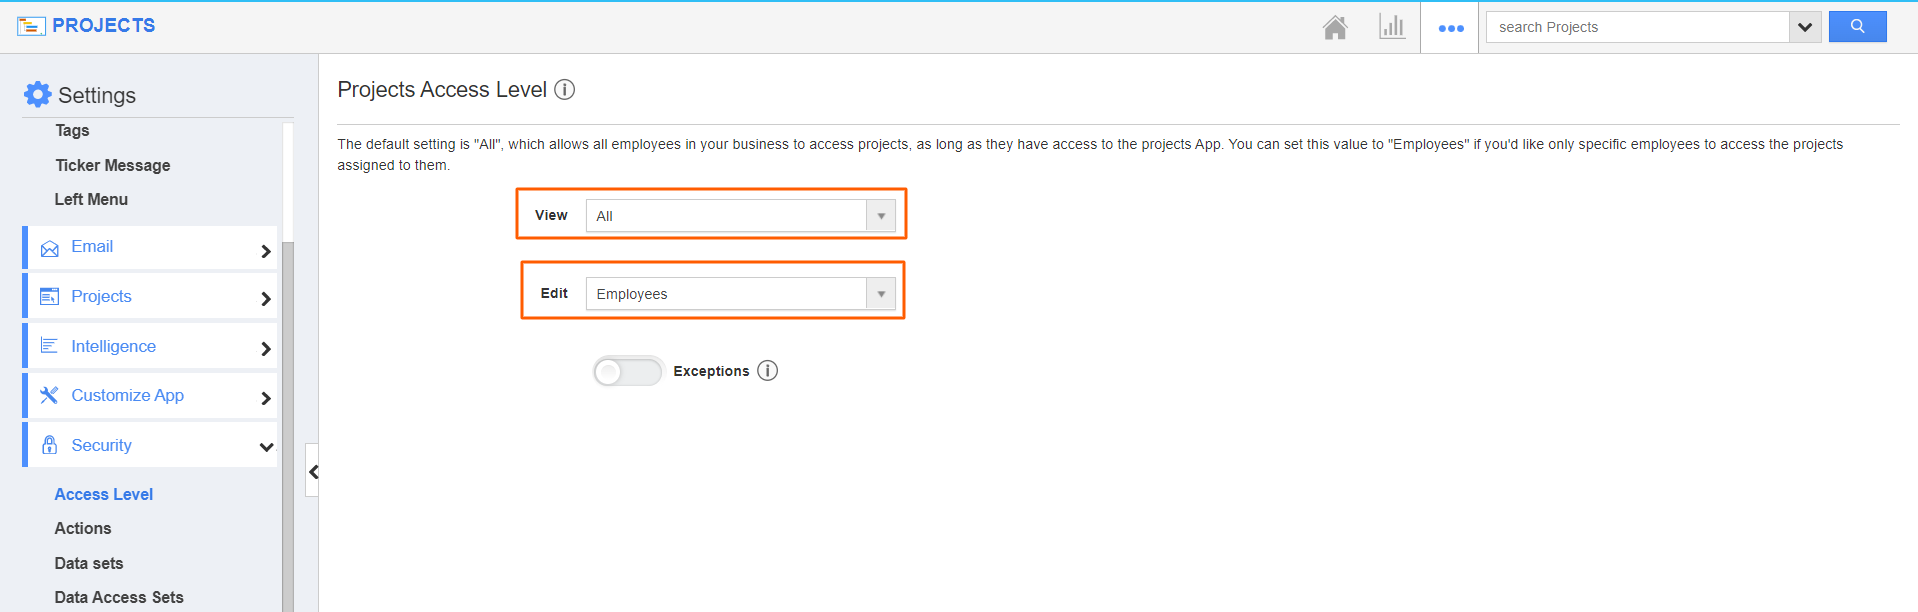Image resolution: width=1918 pixels, height=612 pixels.
Task: Click the blue search magnifier button
Action: click(1857, 27)
